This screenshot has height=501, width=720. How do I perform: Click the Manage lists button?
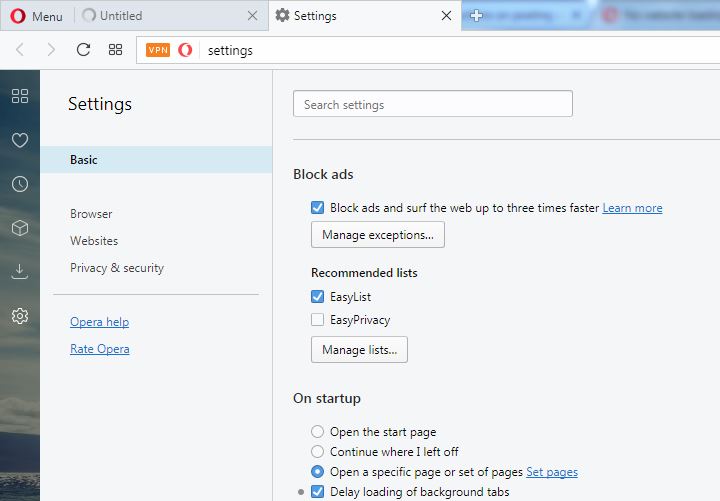tap(359, 350)
